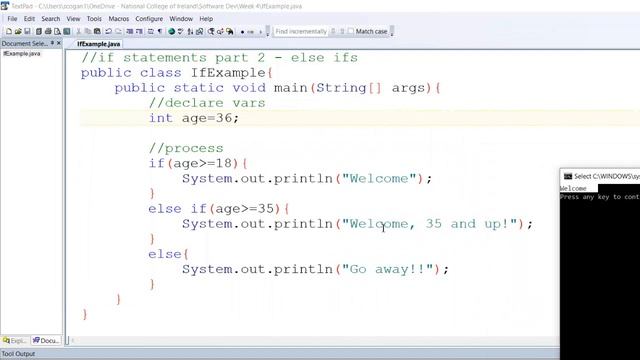This screenshot has width=640, height=360.
Task: Click the Sort icon
Action: [x=190, y=31]
